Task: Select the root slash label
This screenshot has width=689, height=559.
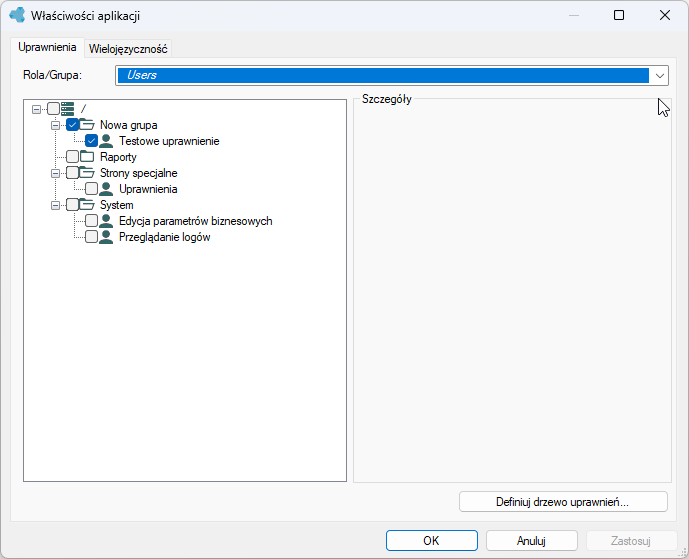Action: [83, 109]
